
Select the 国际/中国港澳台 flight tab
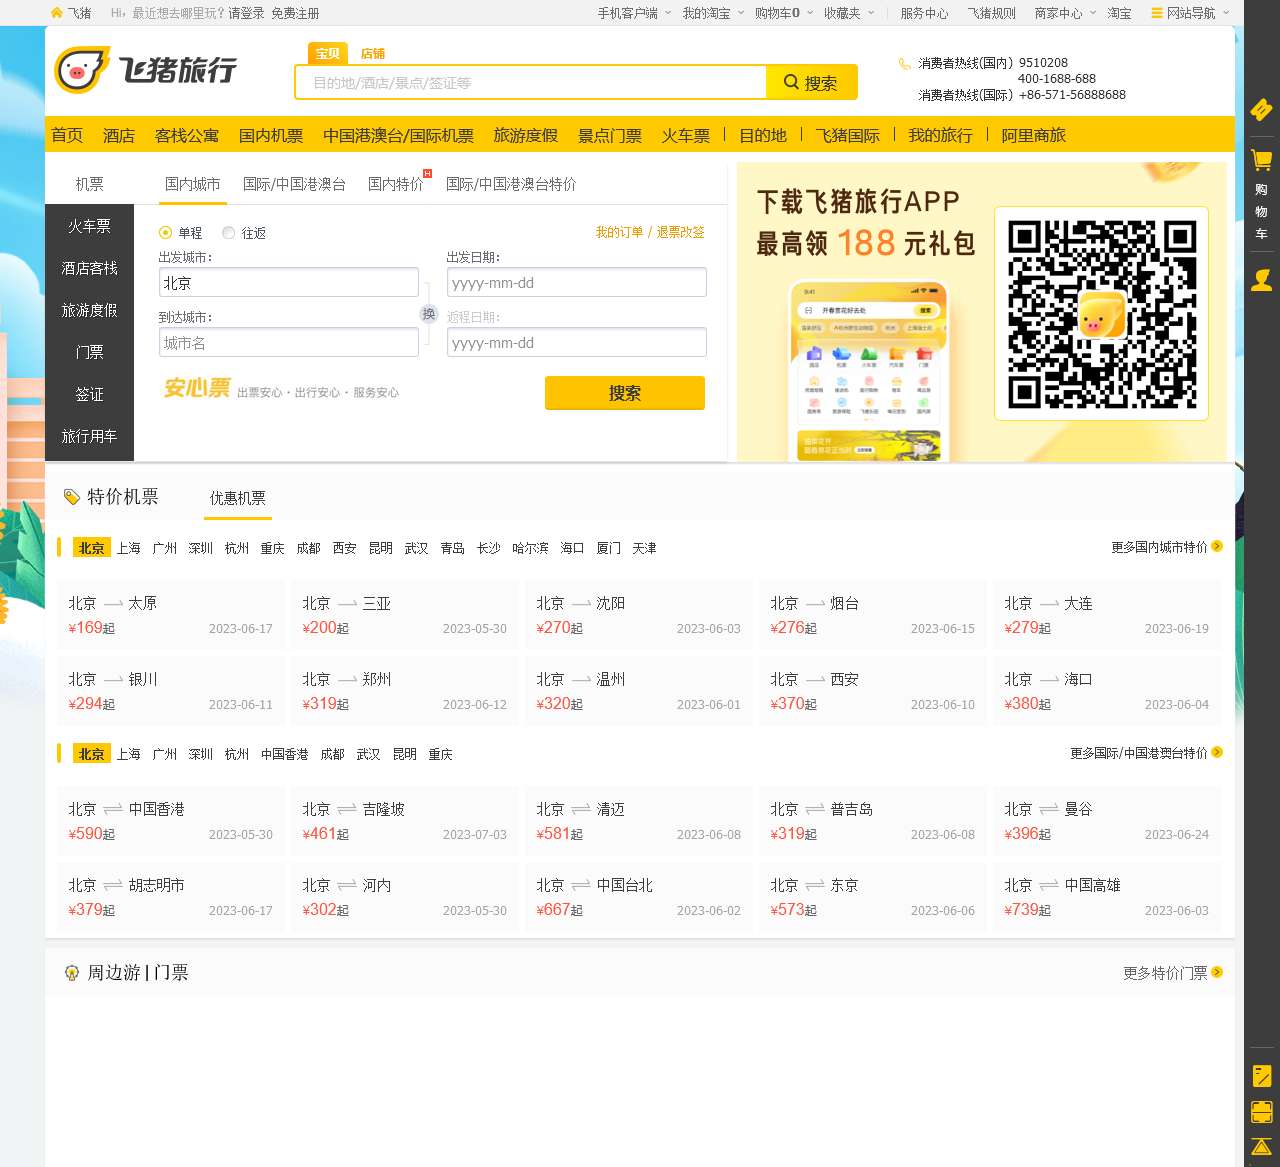coord(294,184)
